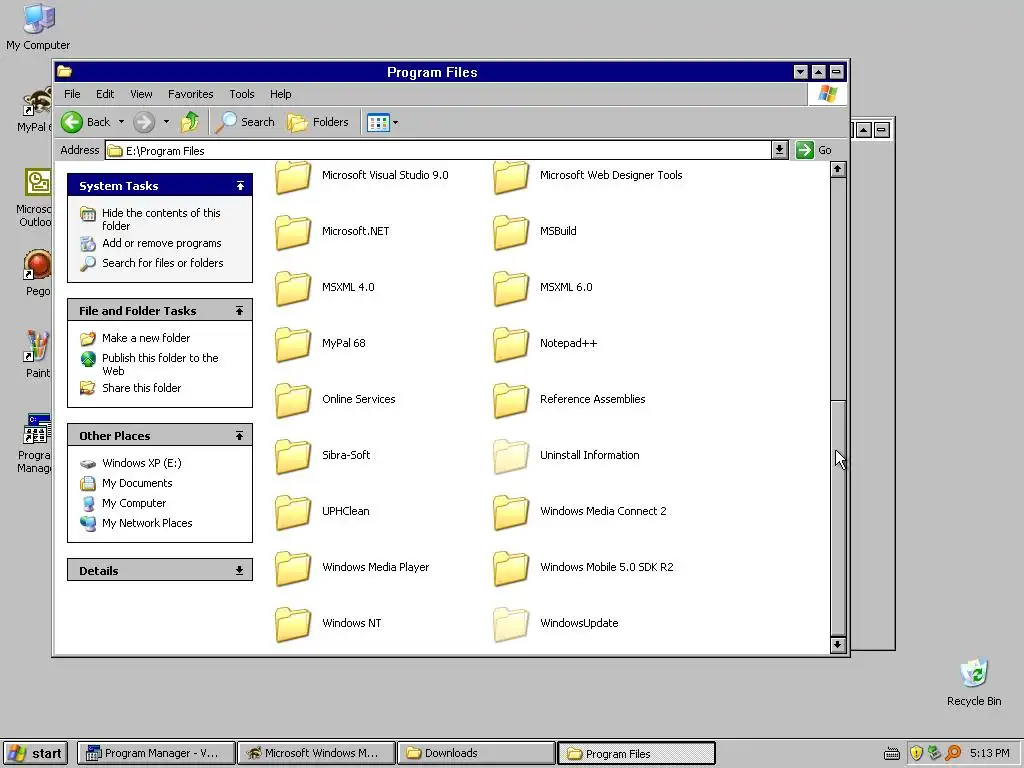Go to My Documents in Other Places
The height and width of the screenshot is (768, 1024).
[137, 483]
